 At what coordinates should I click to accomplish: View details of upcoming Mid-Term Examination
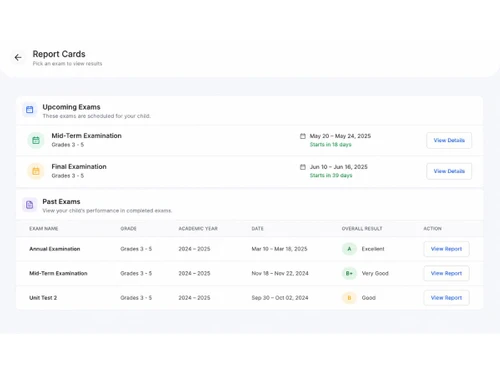tap(449, 140)
